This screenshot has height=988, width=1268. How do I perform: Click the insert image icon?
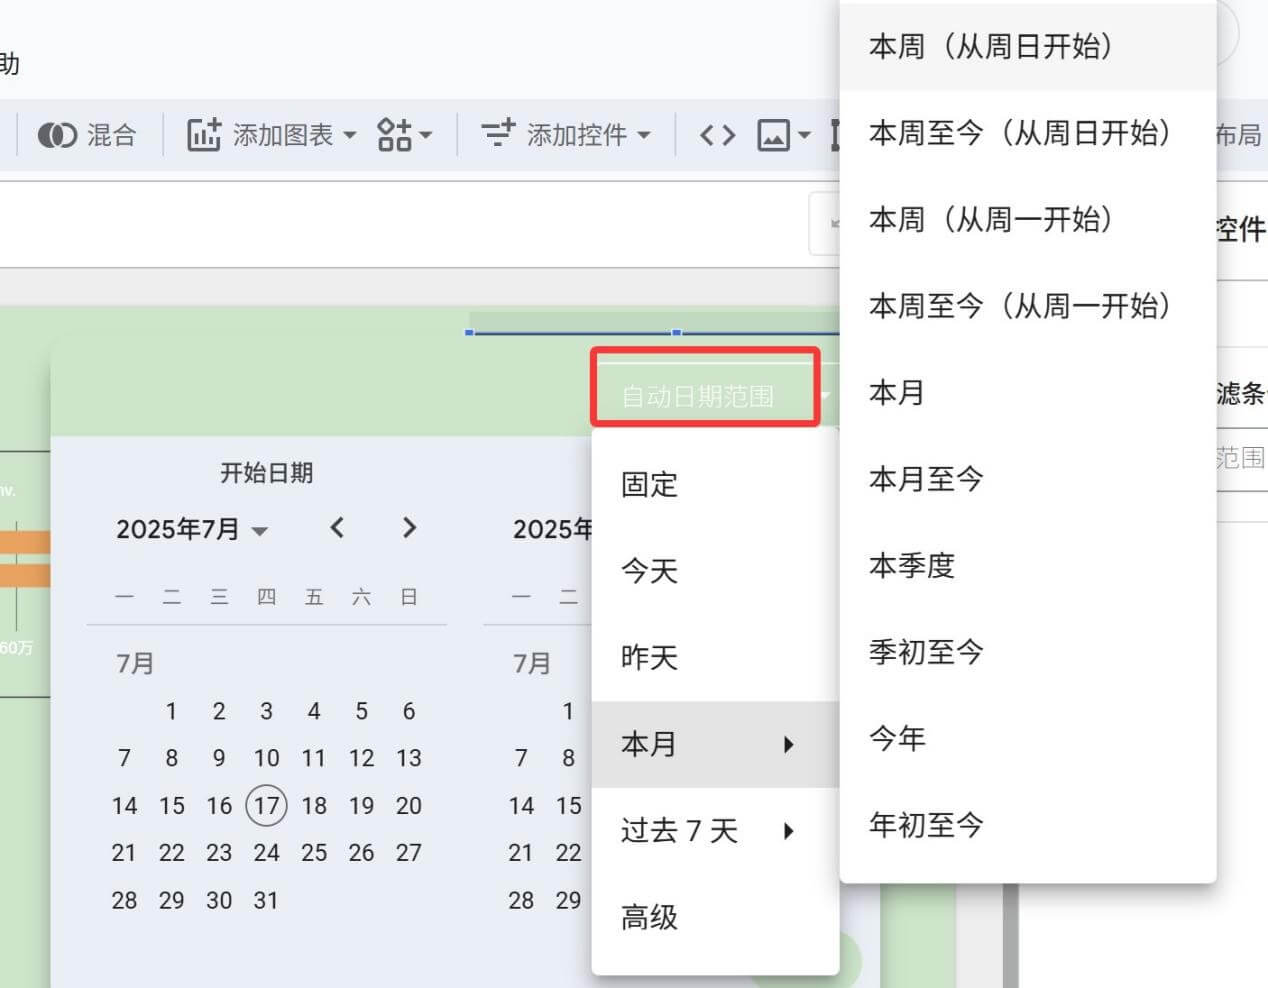[x=773, y=135]
